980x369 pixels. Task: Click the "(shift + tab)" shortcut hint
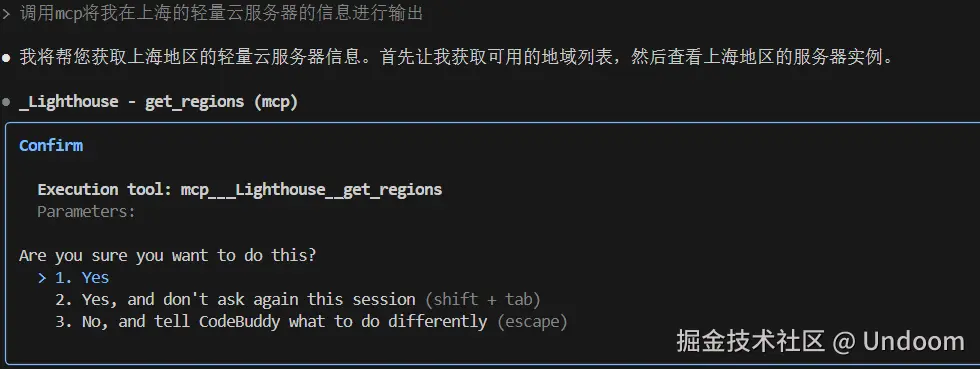pyautogui.click(x=482, y=300)
